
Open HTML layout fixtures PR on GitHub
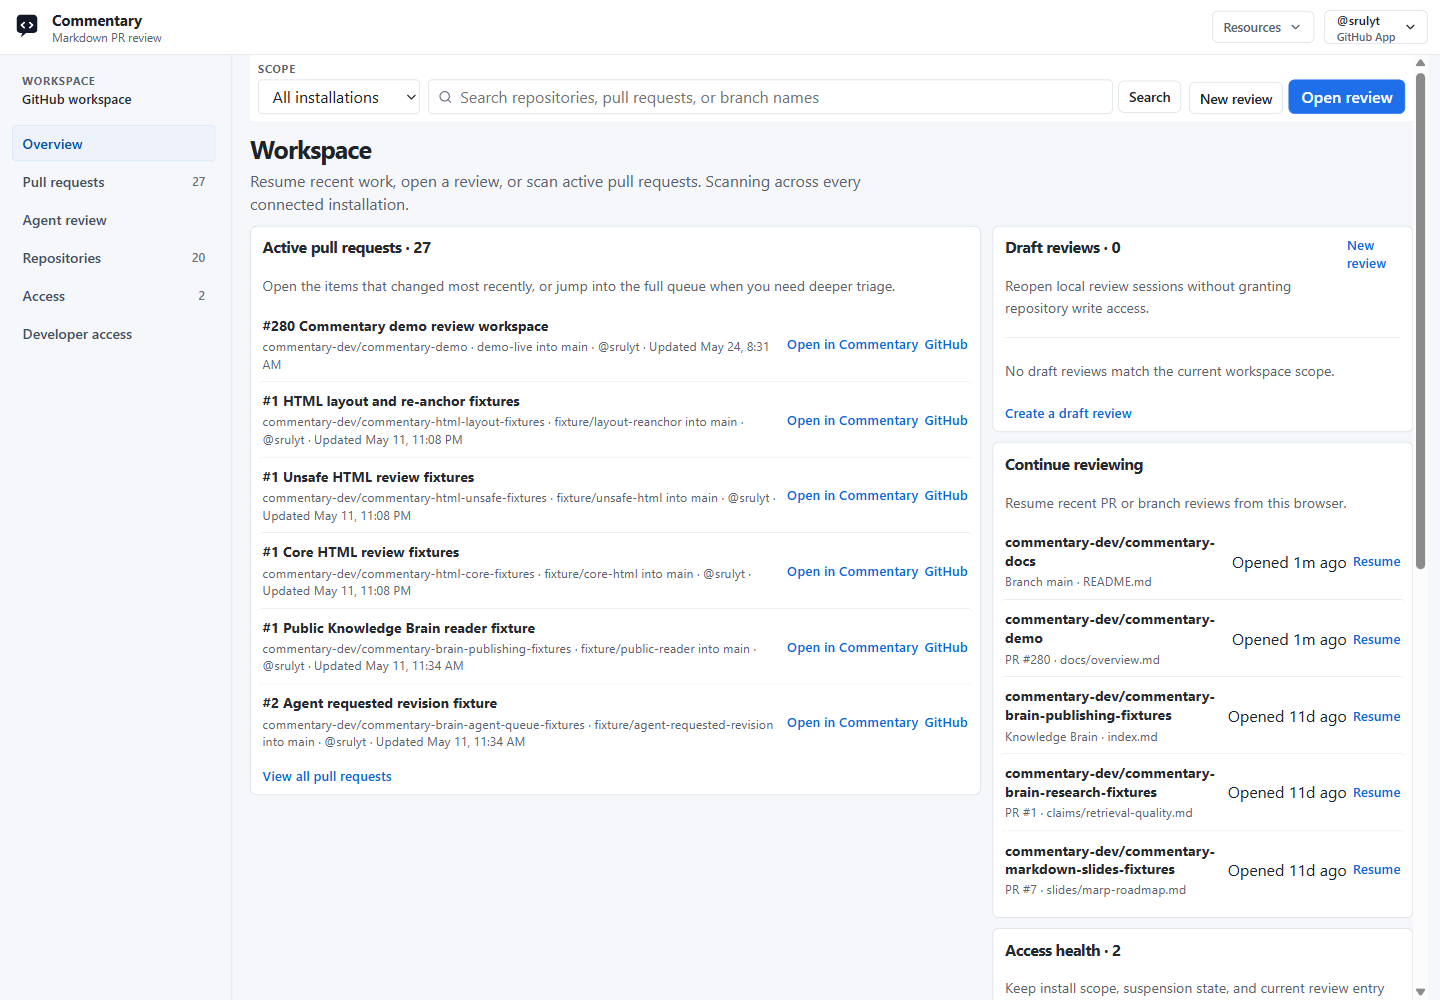pos(946,421)
